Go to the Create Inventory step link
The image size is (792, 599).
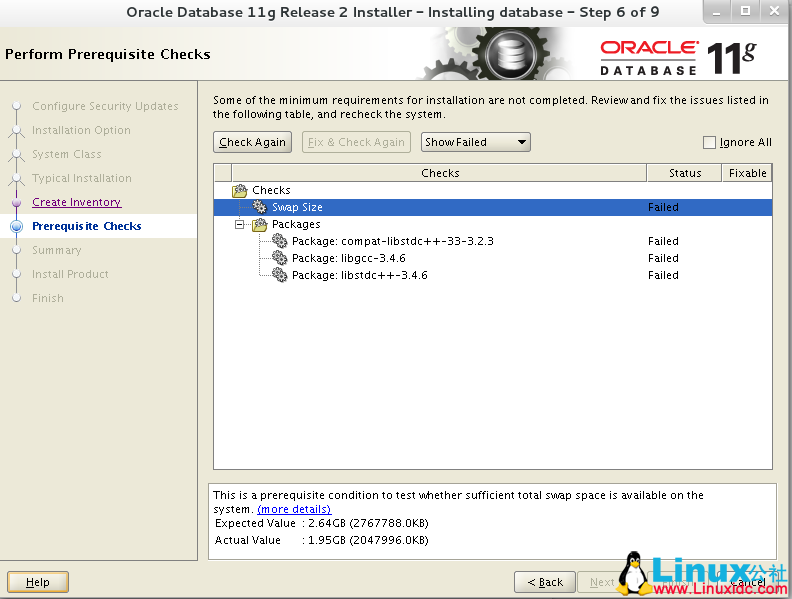(77, 202)
